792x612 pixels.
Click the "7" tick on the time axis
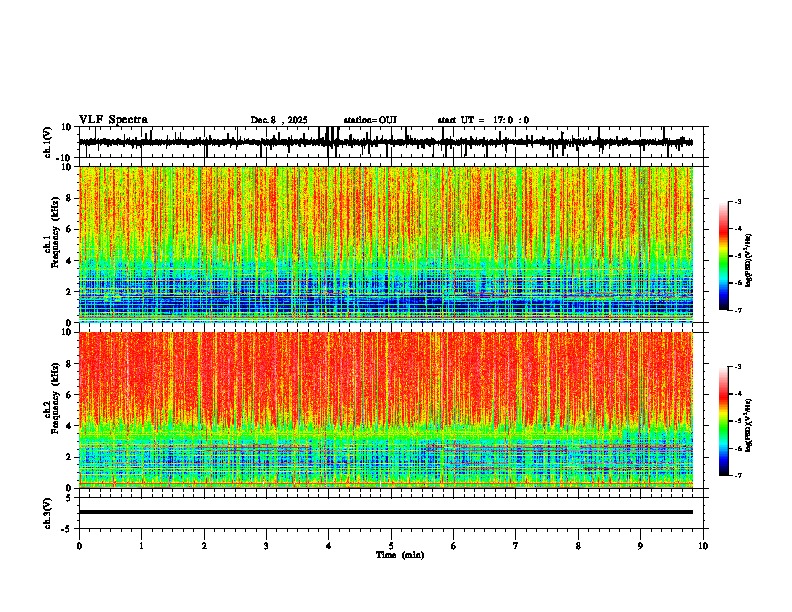click(516, 546)
